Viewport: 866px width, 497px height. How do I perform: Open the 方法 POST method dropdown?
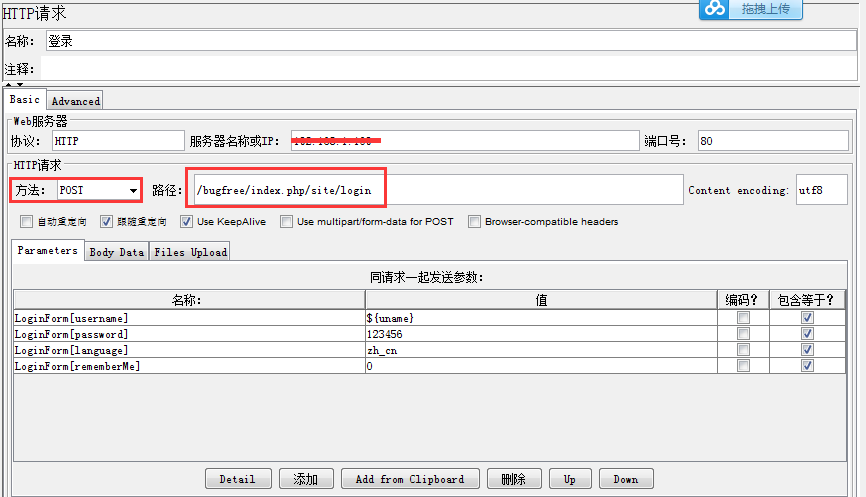pyautogui.click(x=98, y=190)
